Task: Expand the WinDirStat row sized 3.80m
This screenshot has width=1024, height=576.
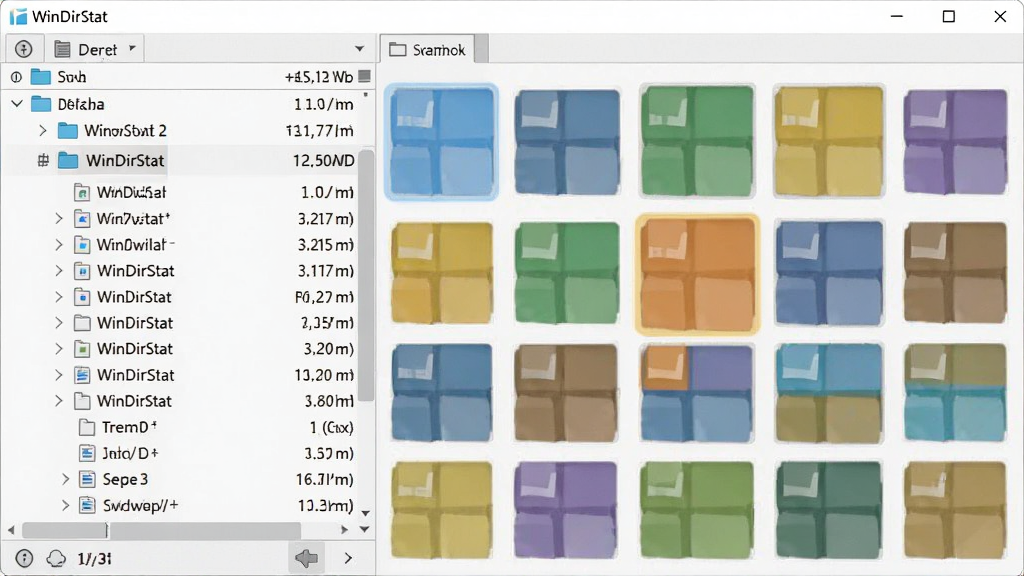Action: [59, 401]
